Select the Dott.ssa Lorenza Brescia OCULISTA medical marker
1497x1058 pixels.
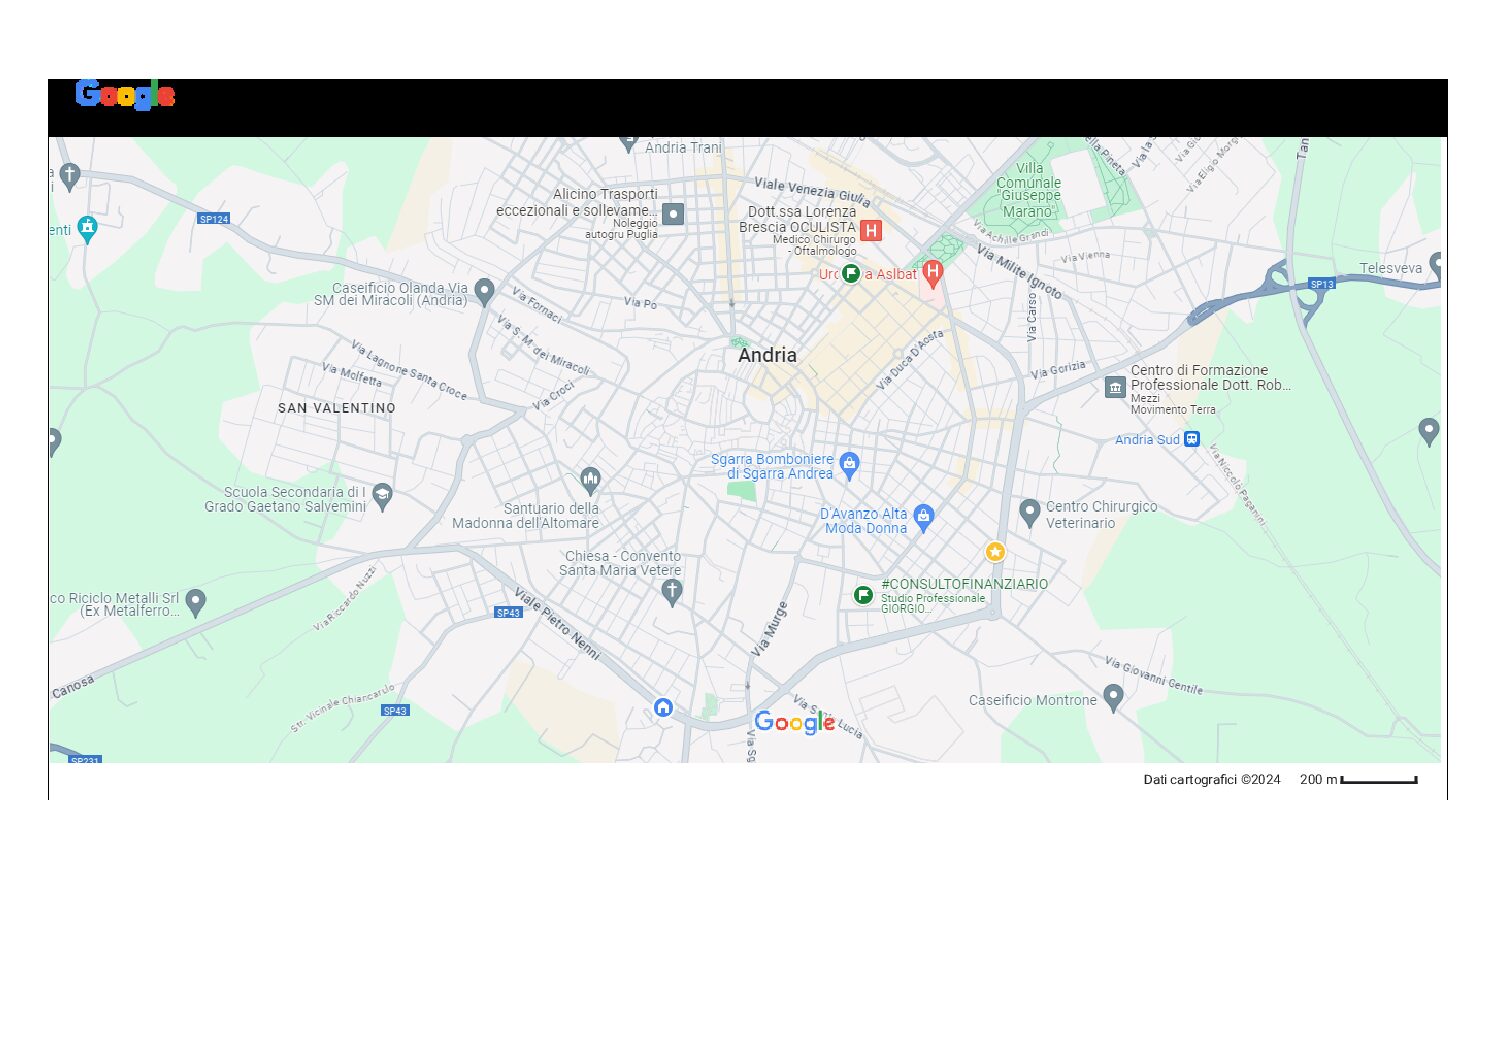[x=871, y=231]
